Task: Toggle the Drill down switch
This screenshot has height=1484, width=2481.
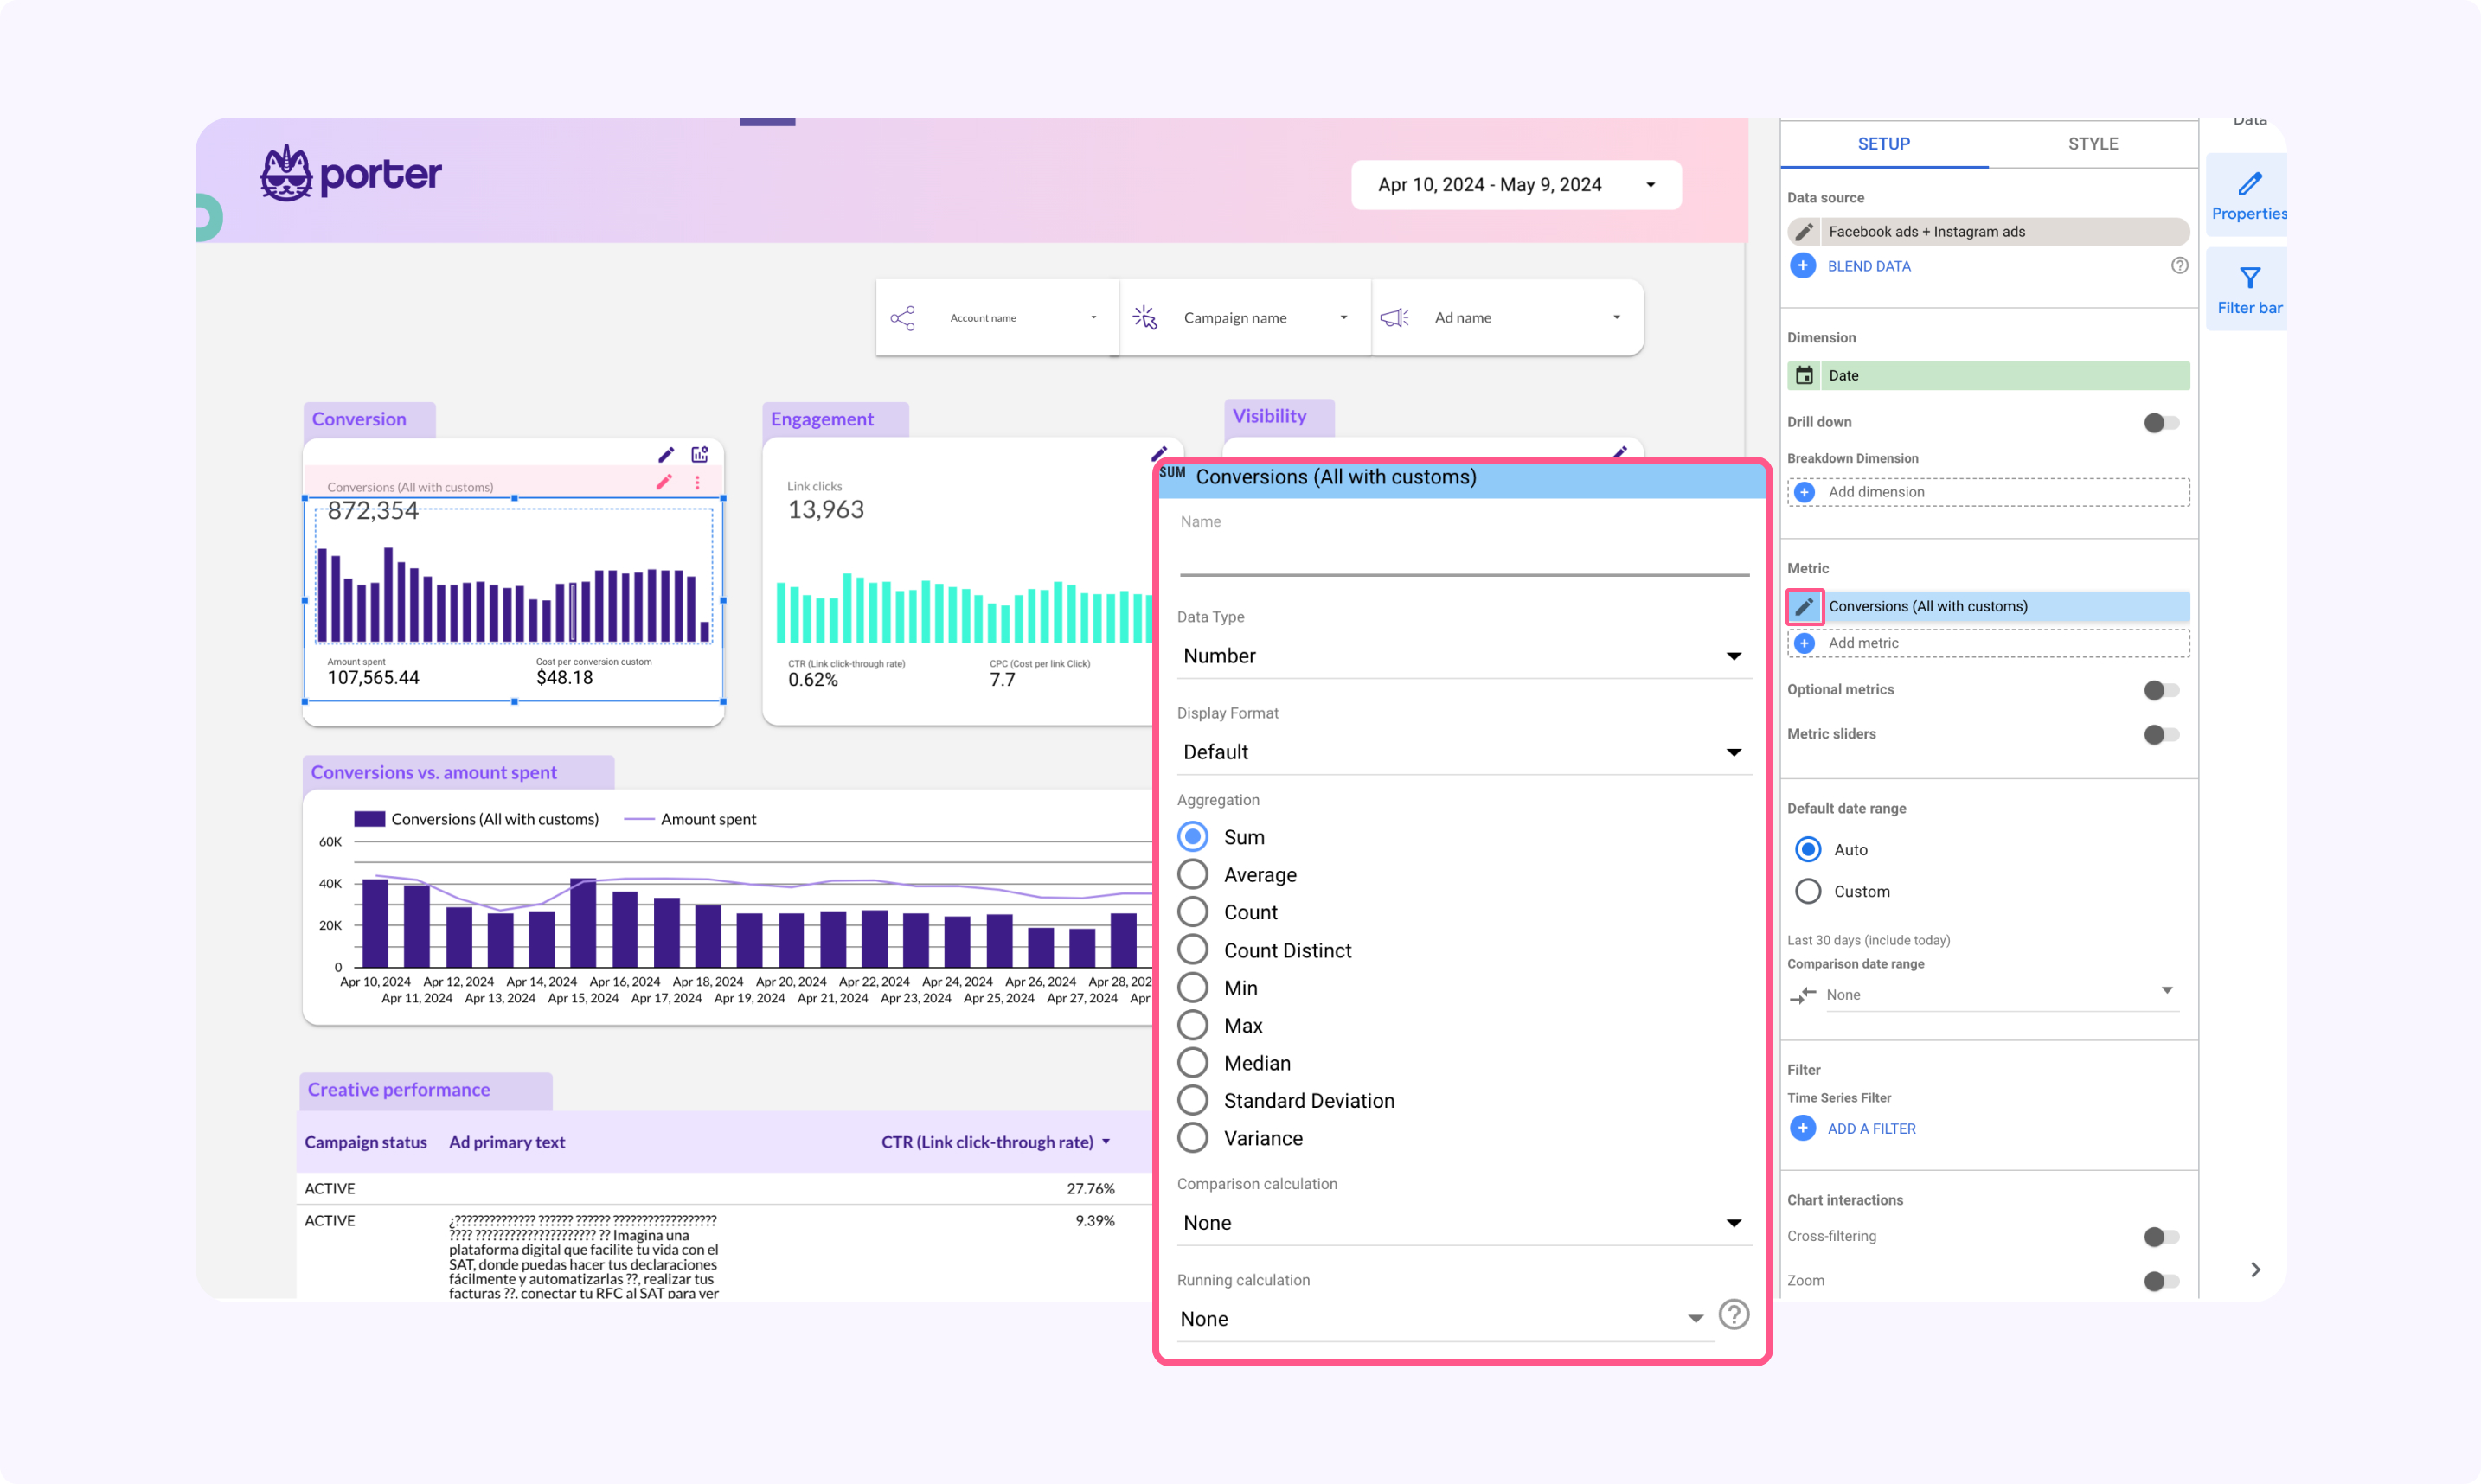Action: pyautogui.click(x=2161, y=423)
